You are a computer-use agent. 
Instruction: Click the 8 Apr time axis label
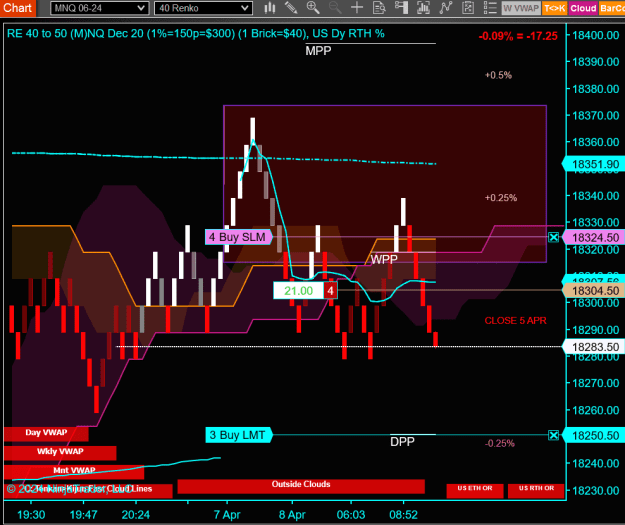(x=292, y=515)
